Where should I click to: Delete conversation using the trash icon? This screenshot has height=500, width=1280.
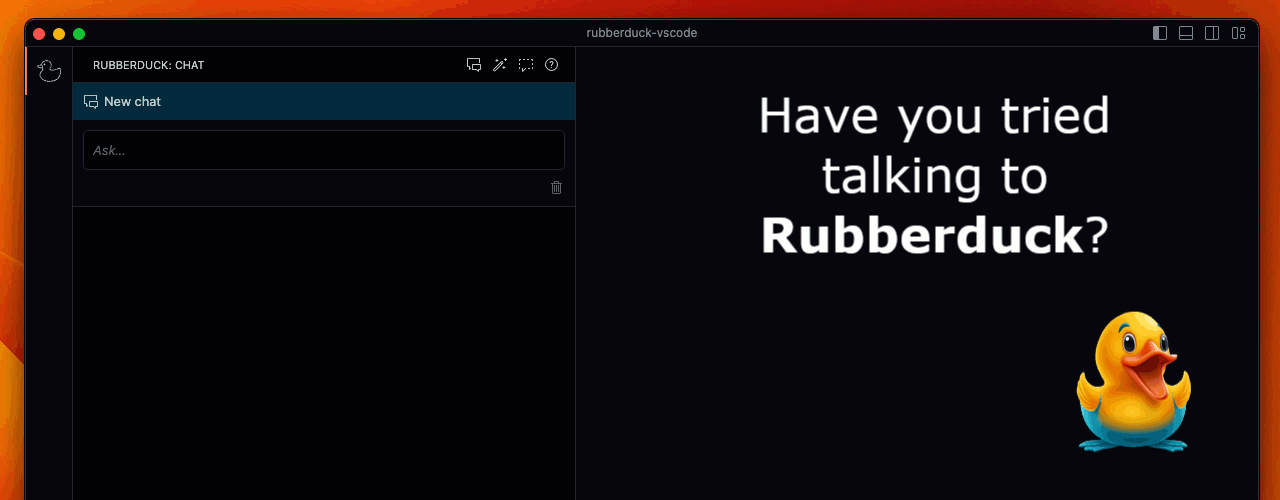[557, 187]
